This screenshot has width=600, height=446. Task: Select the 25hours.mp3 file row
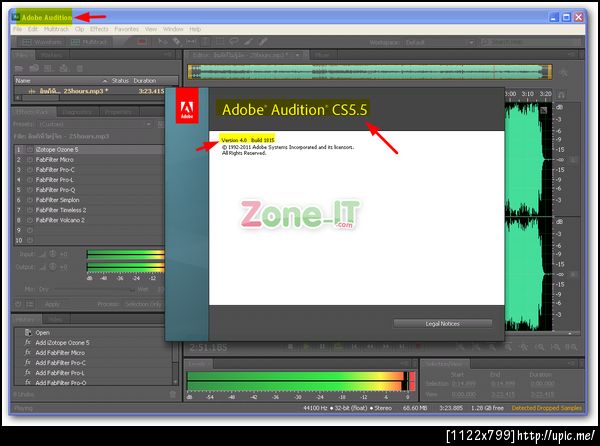(x=90, y=91)
